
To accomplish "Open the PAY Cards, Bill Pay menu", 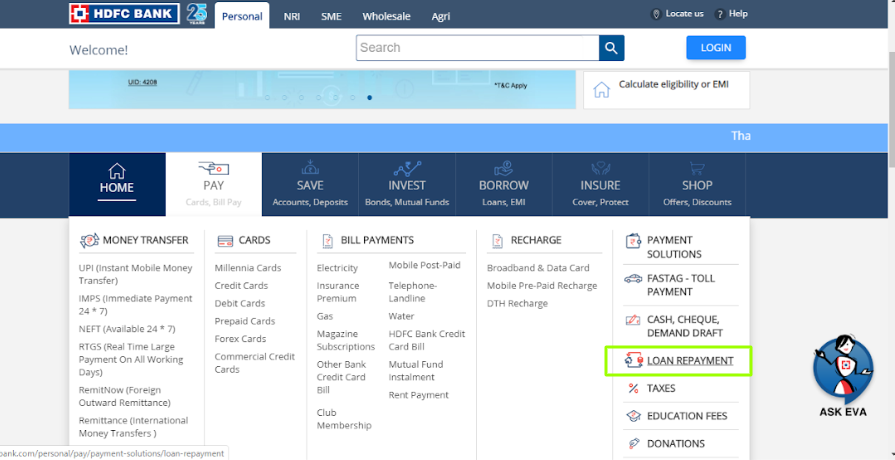I will pos(214,184).
